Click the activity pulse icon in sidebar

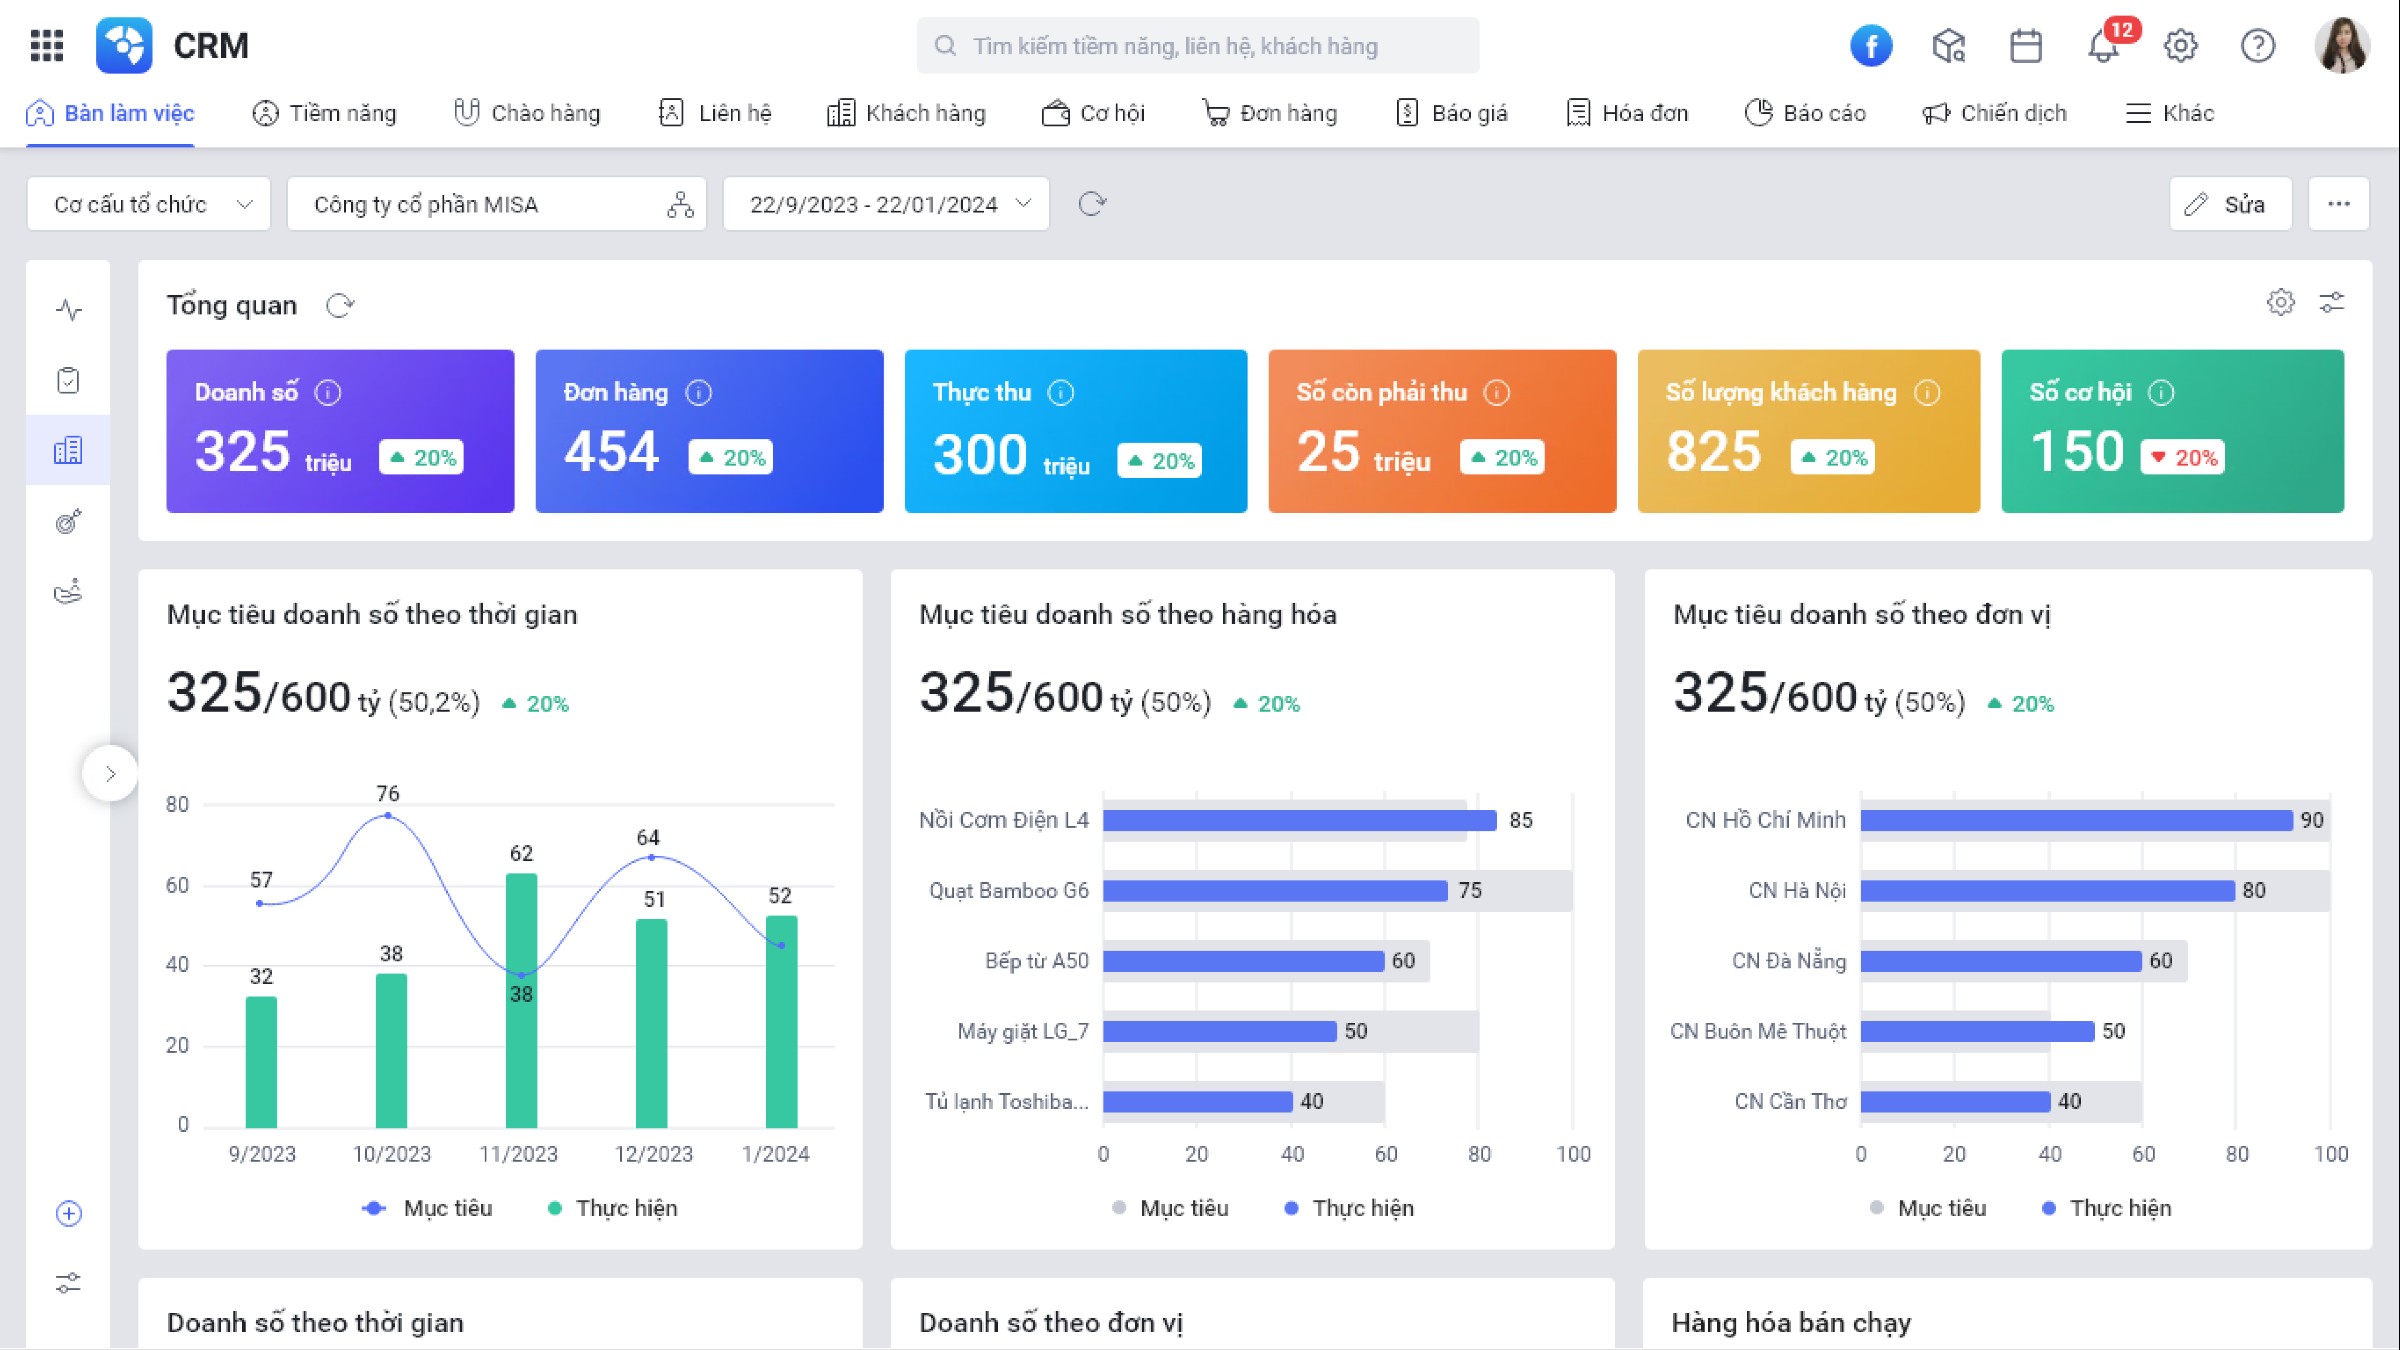(x=68, y=310)
